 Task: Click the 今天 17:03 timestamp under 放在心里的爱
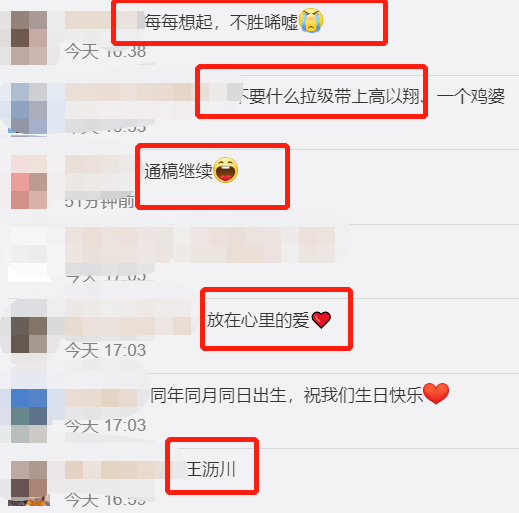point(105,350)
